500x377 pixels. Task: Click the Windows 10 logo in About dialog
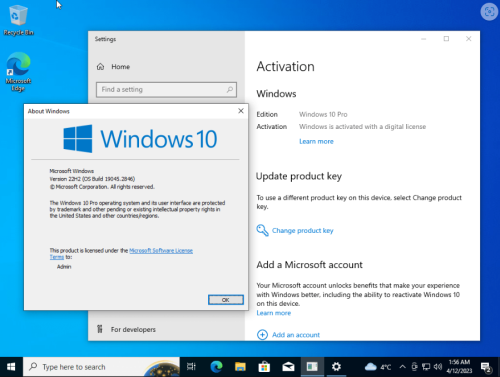tap(140, 139)
